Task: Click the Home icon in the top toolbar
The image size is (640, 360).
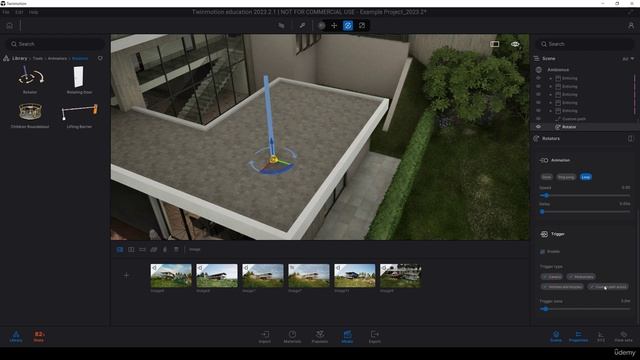Action: pyautogui.click(x=9, y=26)
